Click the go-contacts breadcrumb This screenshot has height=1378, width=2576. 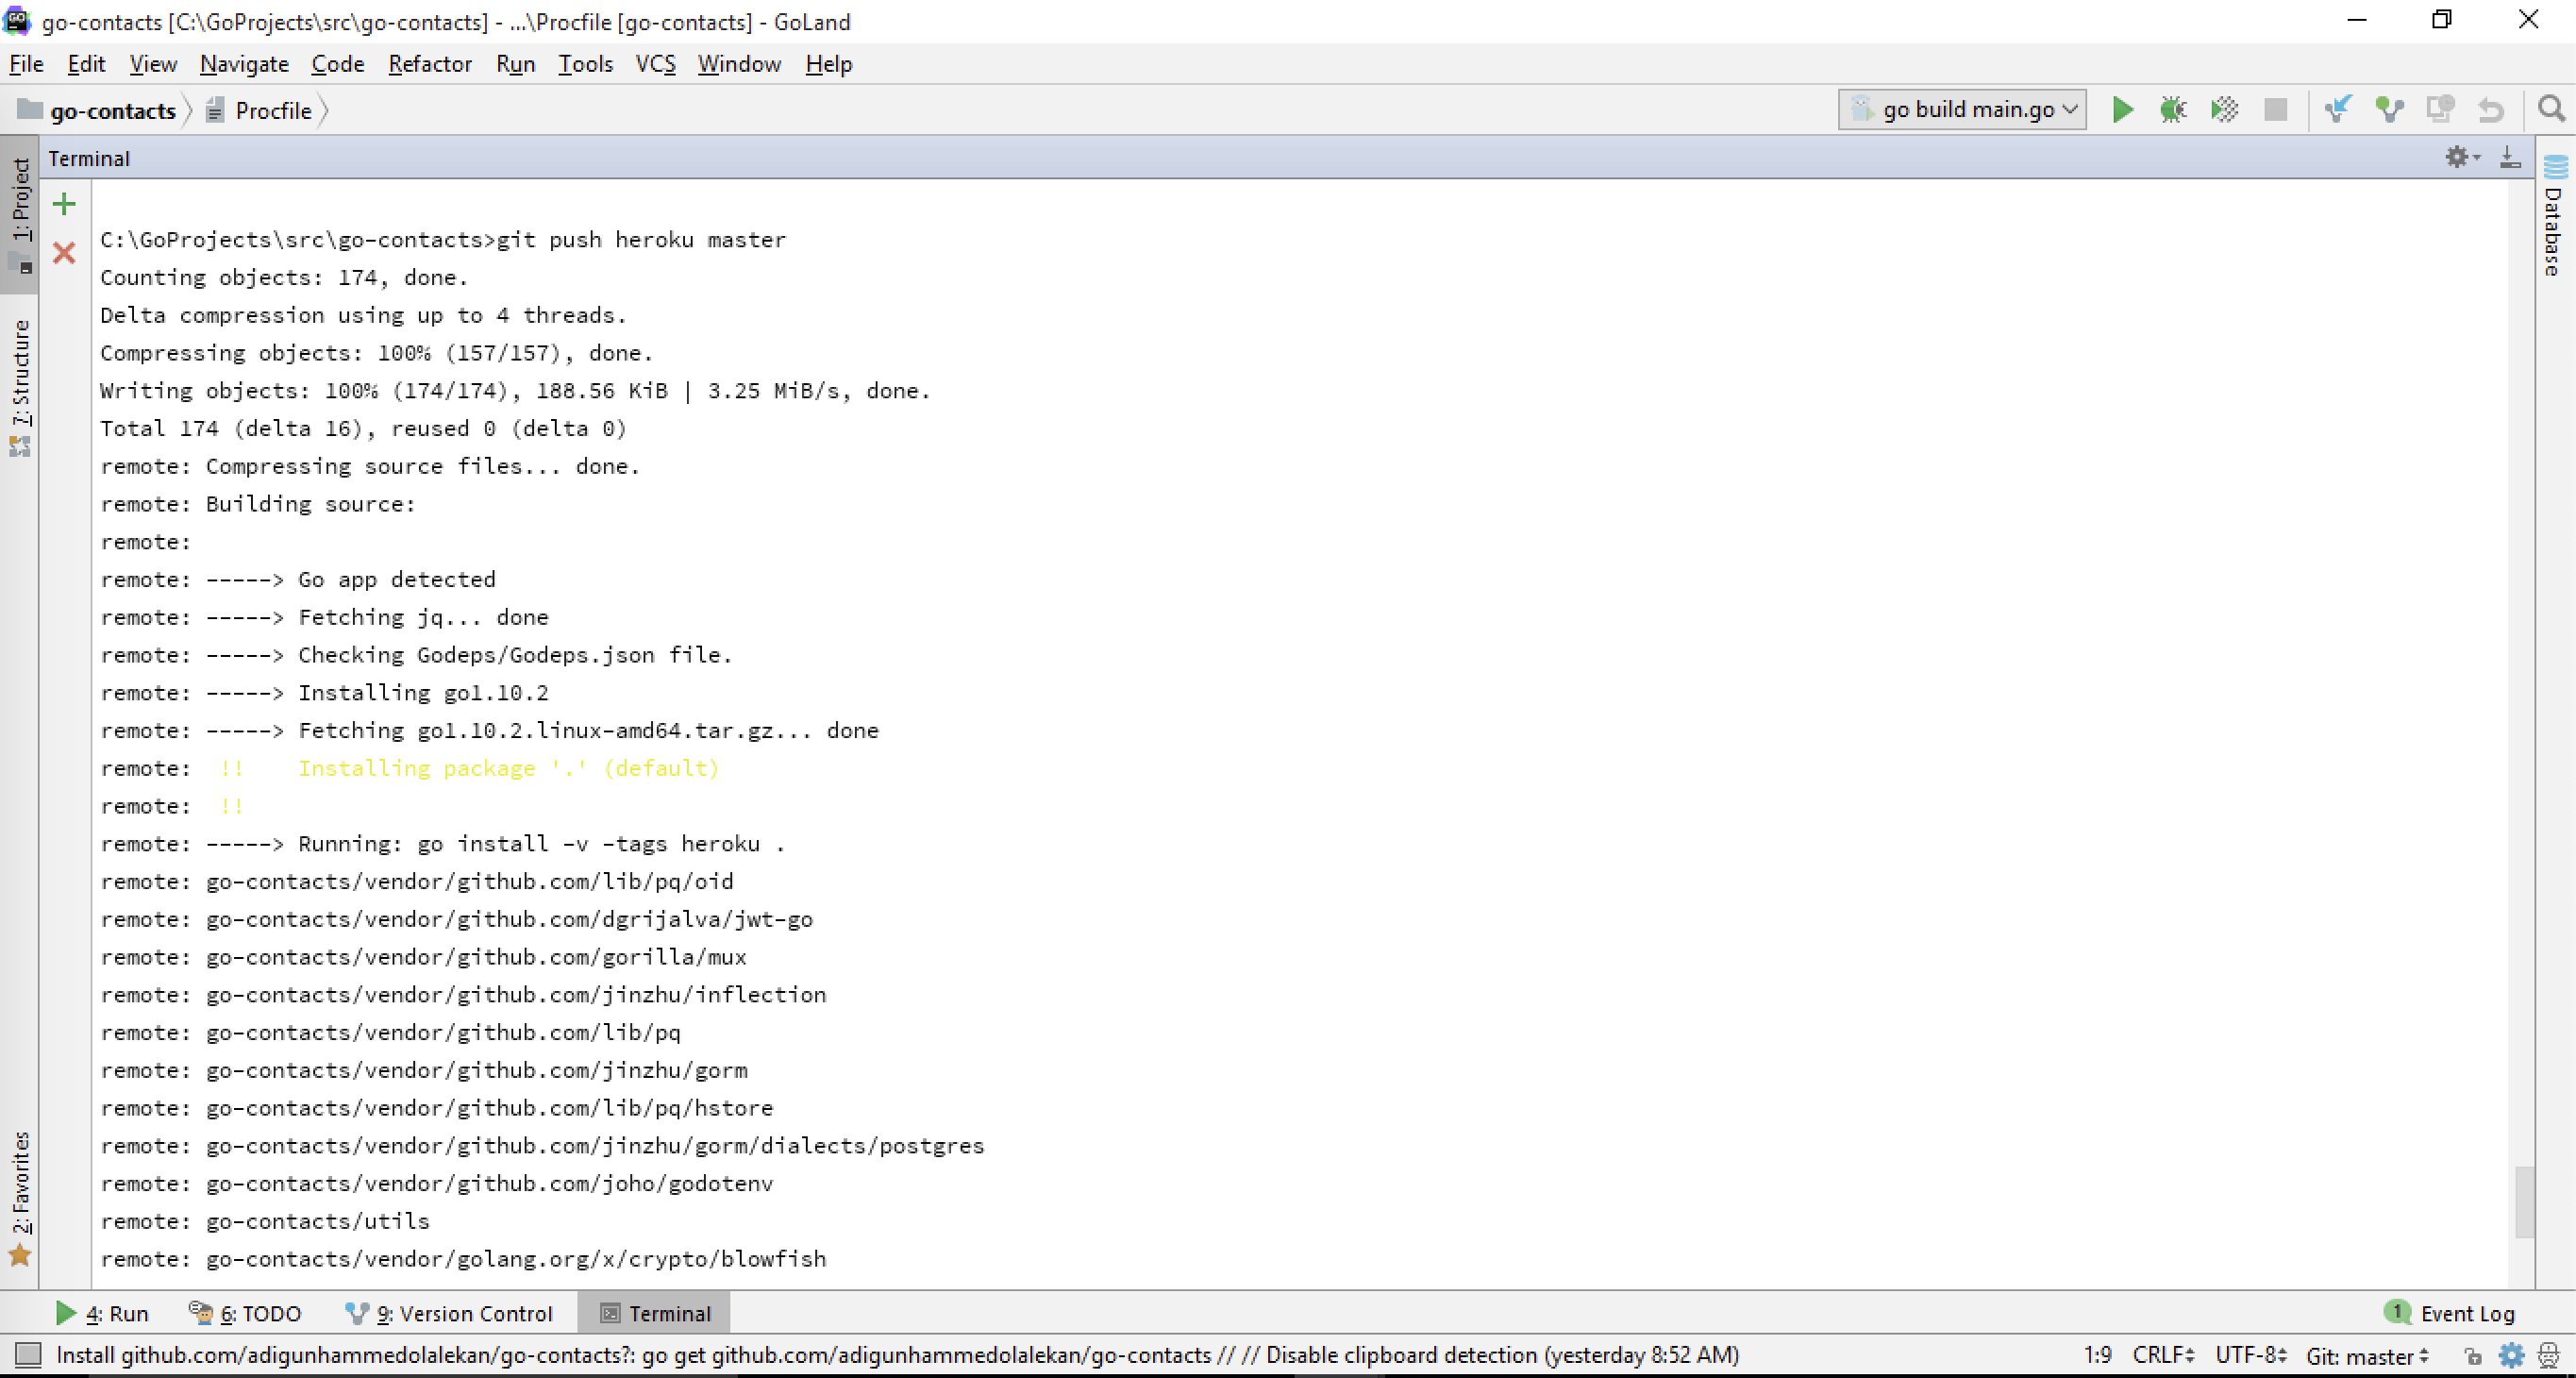tap(112, 110)
